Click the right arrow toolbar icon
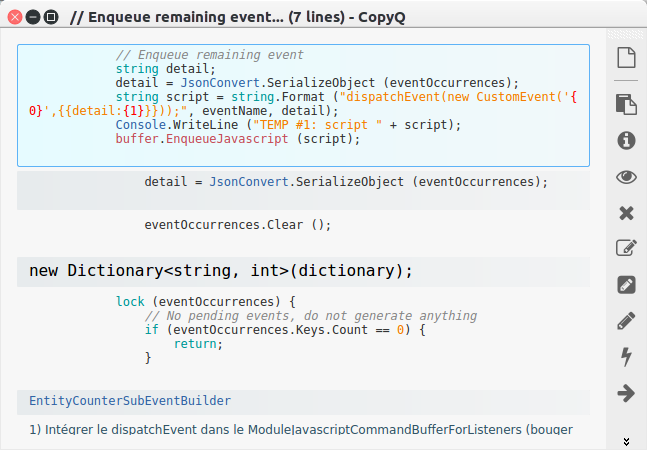Viewport: 647px width, 450px height. click(626, 393)
